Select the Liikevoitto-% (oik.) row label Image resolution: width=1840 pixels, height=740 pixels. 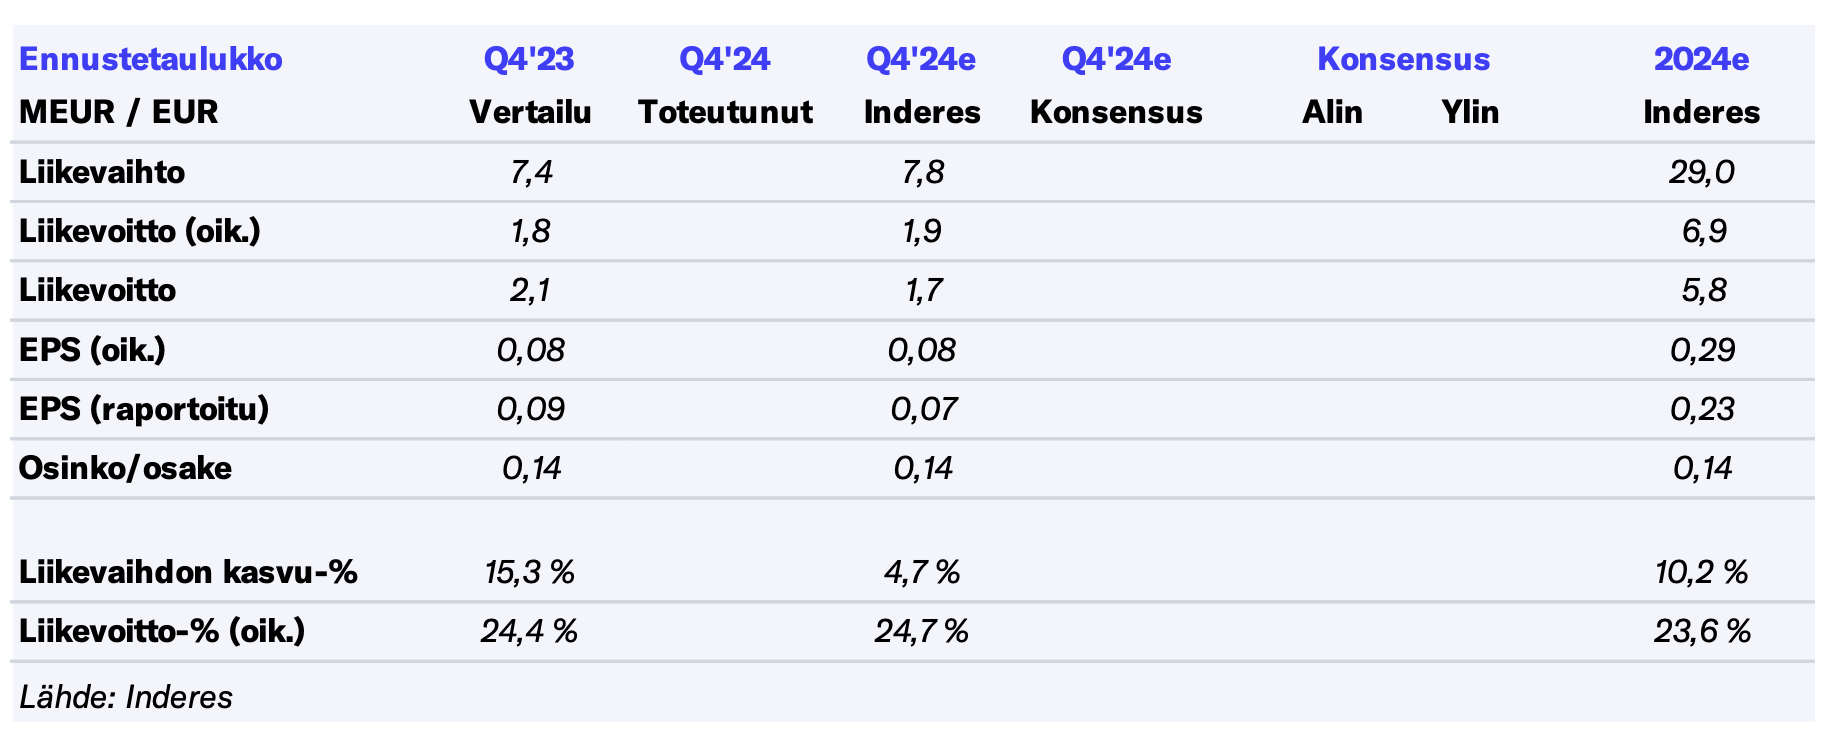pos(162,631)
